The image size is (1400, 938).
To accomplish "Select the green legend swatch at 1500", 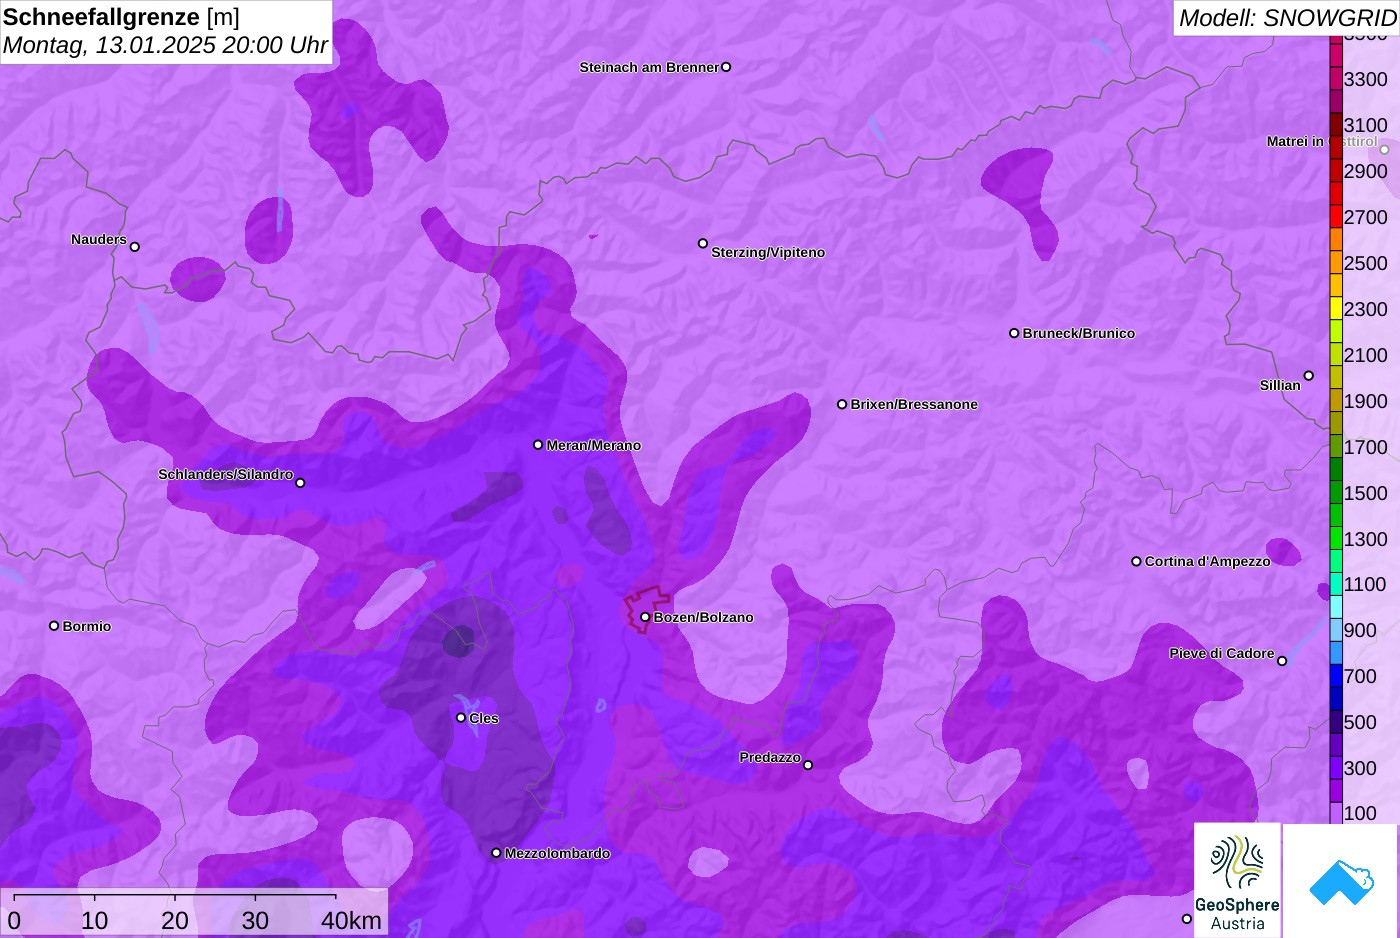I will point(1336,492).
